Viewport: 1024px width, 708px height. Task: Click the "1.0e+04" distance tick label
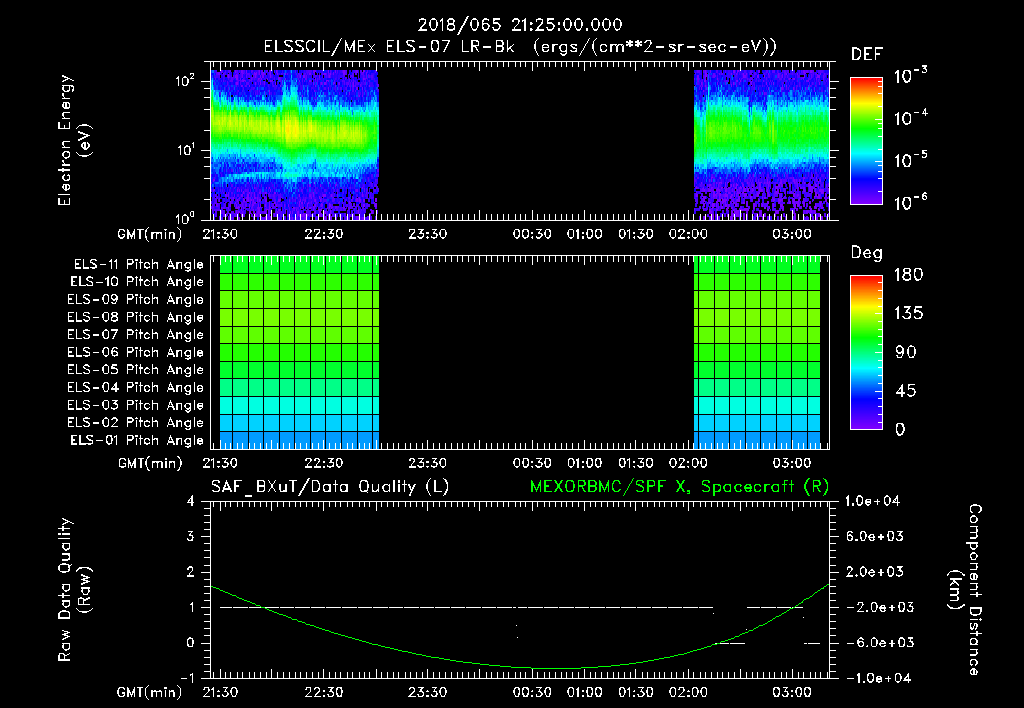[872, 501]
